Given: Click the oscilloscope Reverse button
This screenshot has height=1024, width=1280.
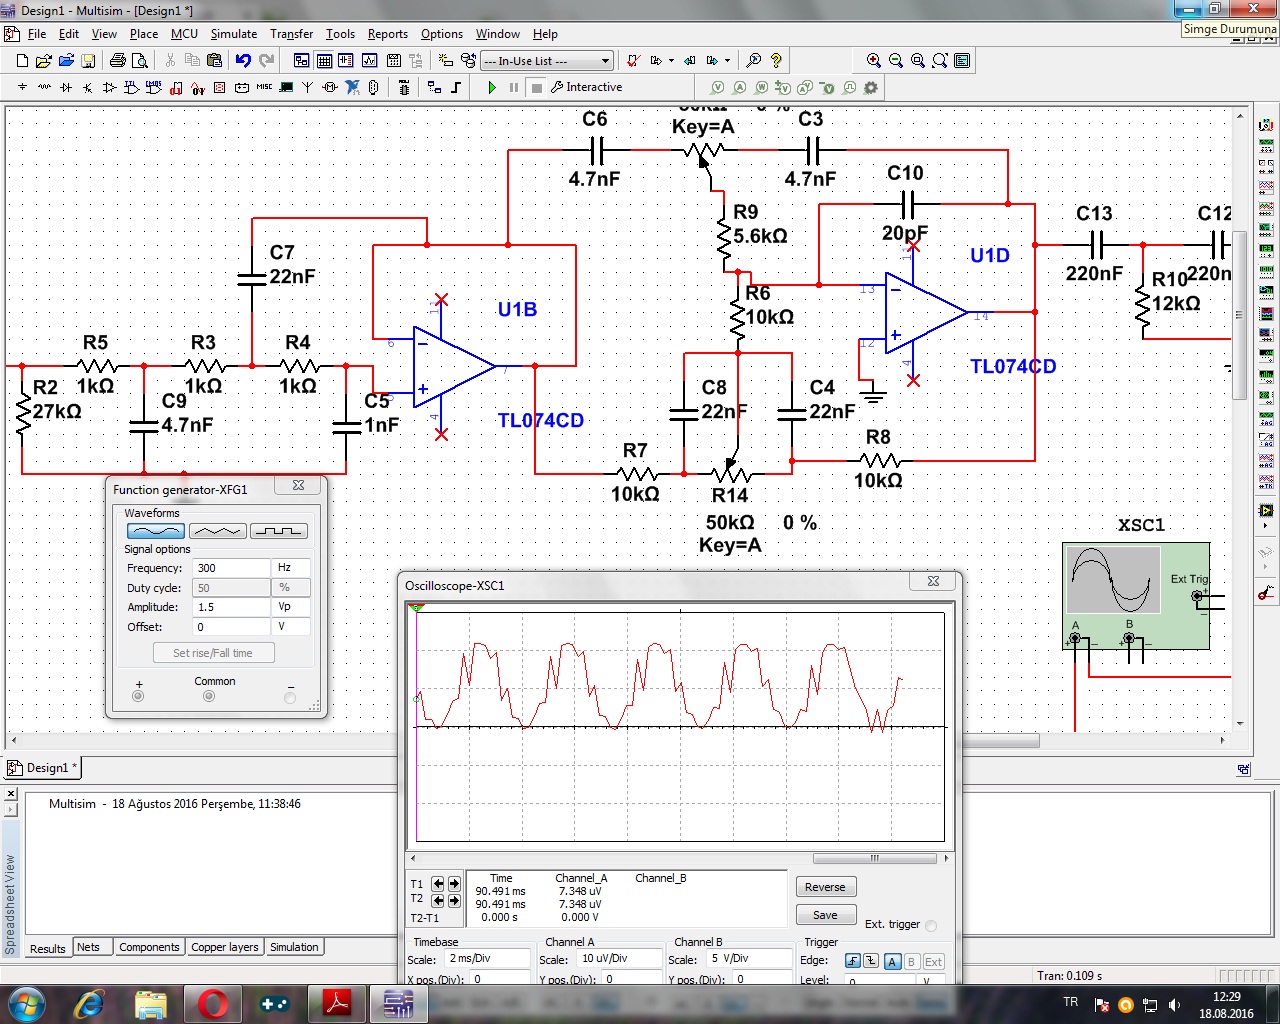Looking at the screenshot, I should click(825, 887).
